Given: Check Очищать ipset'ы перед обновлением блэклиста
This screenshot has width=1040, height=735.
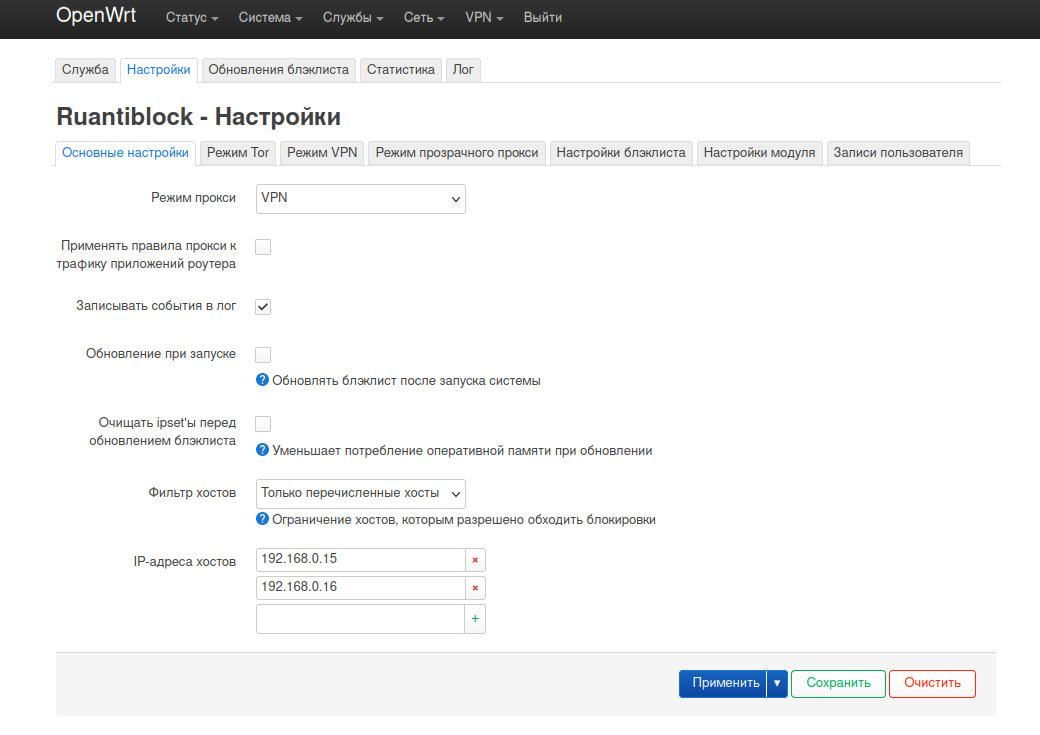Looking at the screenshot, I should click(x=263, y=423).
